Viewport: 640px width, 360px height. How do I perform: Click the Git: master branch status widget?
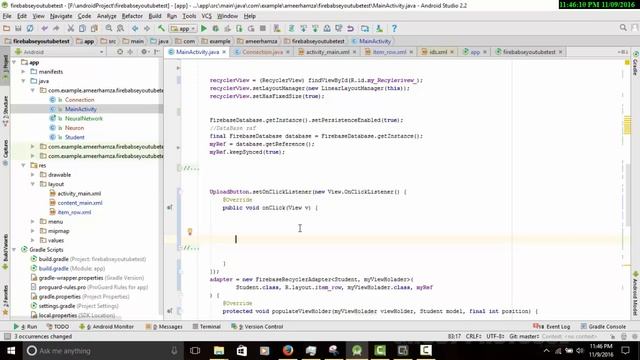pyautogui.click(x=524, y=336)
